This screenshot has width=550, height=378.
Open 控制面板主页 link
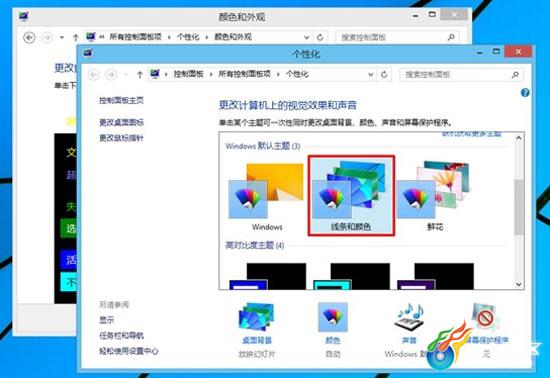pyautogui.click(x=121, y=101)
